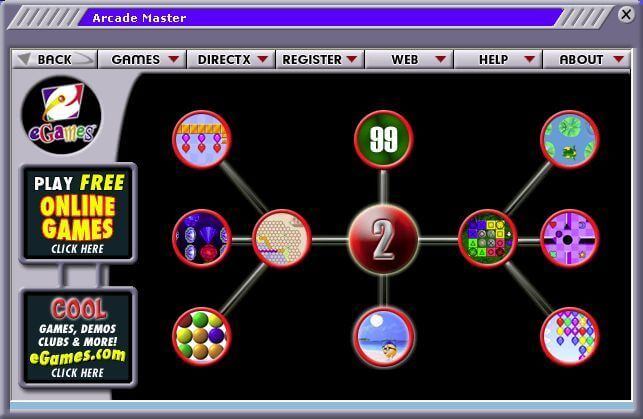Click the Play Free Online Games banner

(x=78, y=213)
